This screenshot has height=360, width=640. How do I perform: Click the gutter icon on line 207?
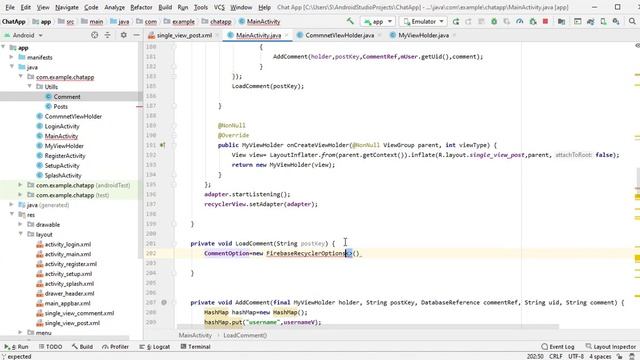(x=164, y=302)
